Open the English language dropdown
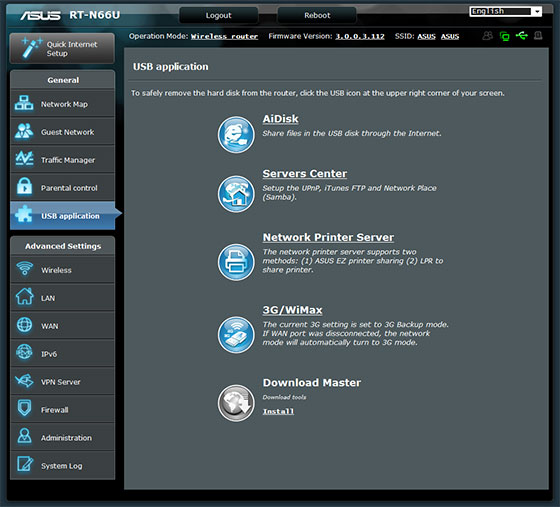 (x=505, y=11)
